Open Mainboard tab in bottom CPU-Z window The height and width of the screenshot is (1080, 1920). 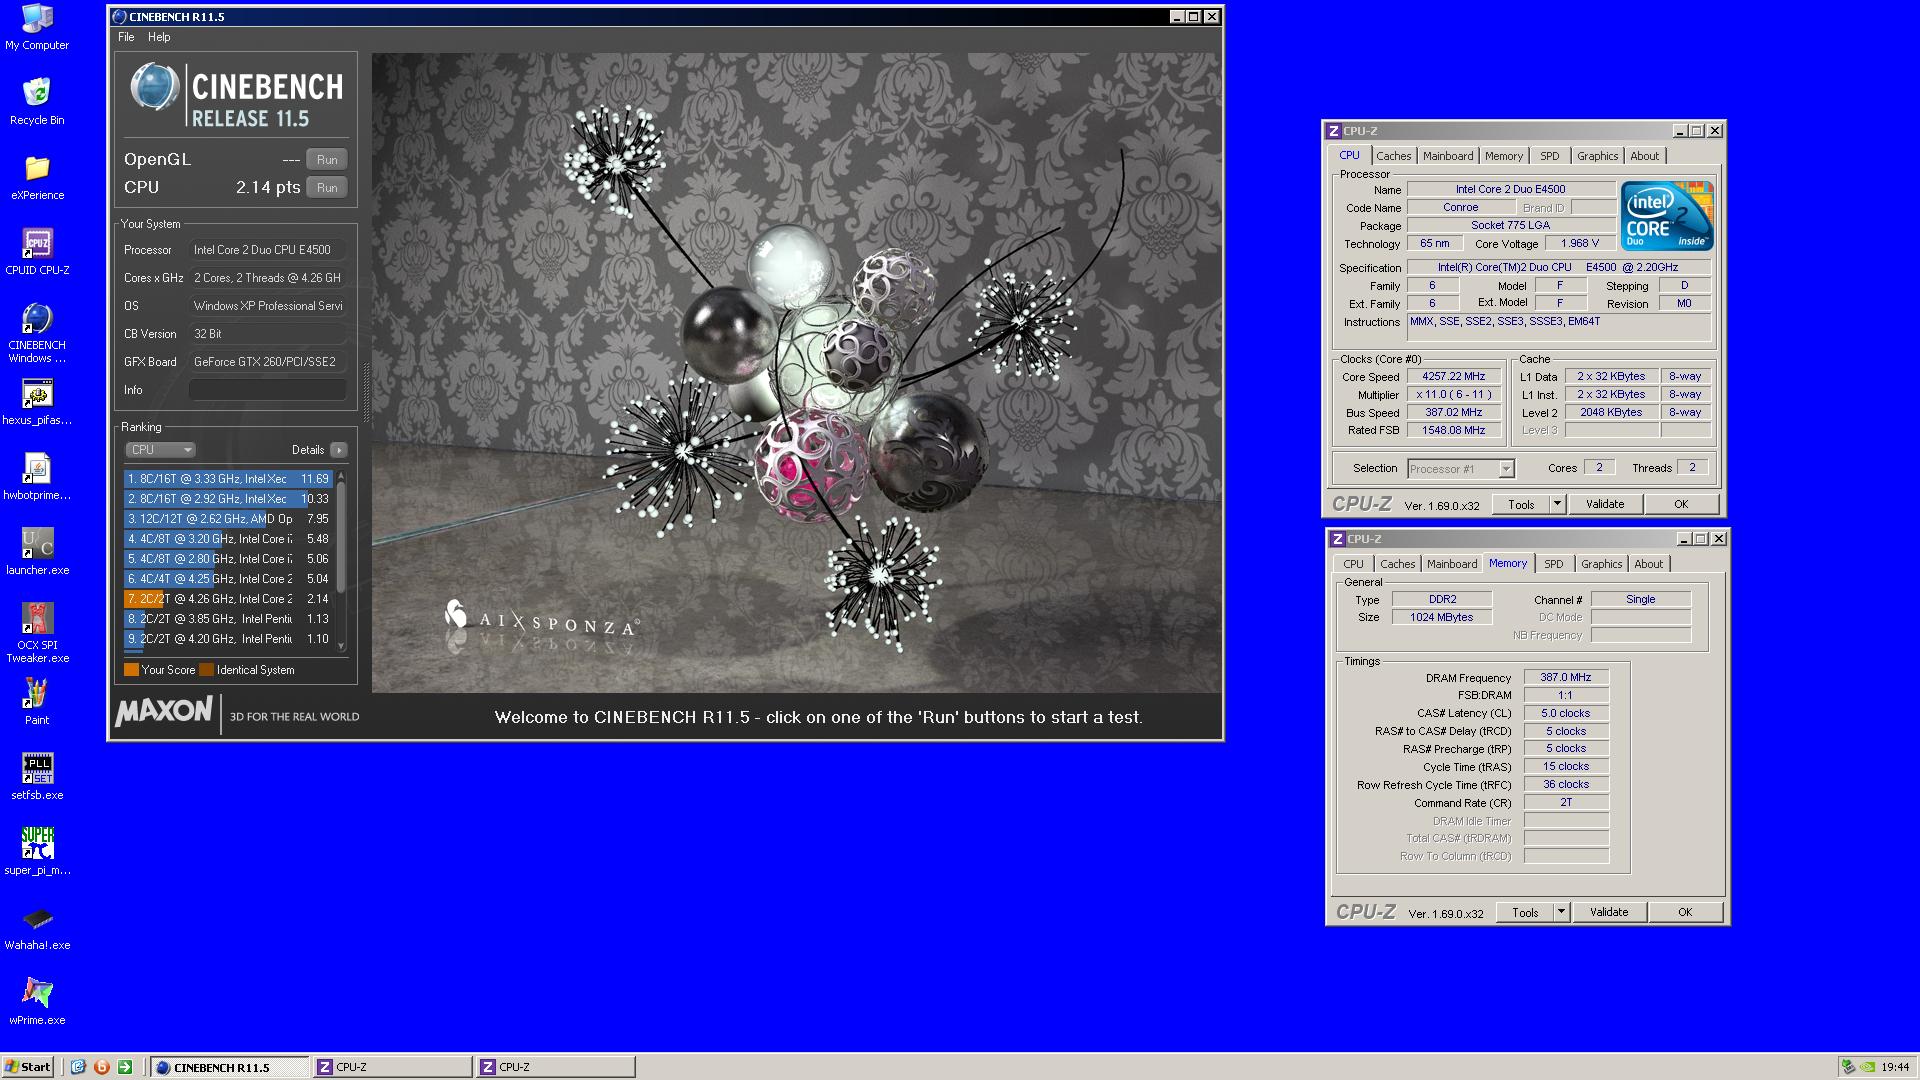point(1452,564)
